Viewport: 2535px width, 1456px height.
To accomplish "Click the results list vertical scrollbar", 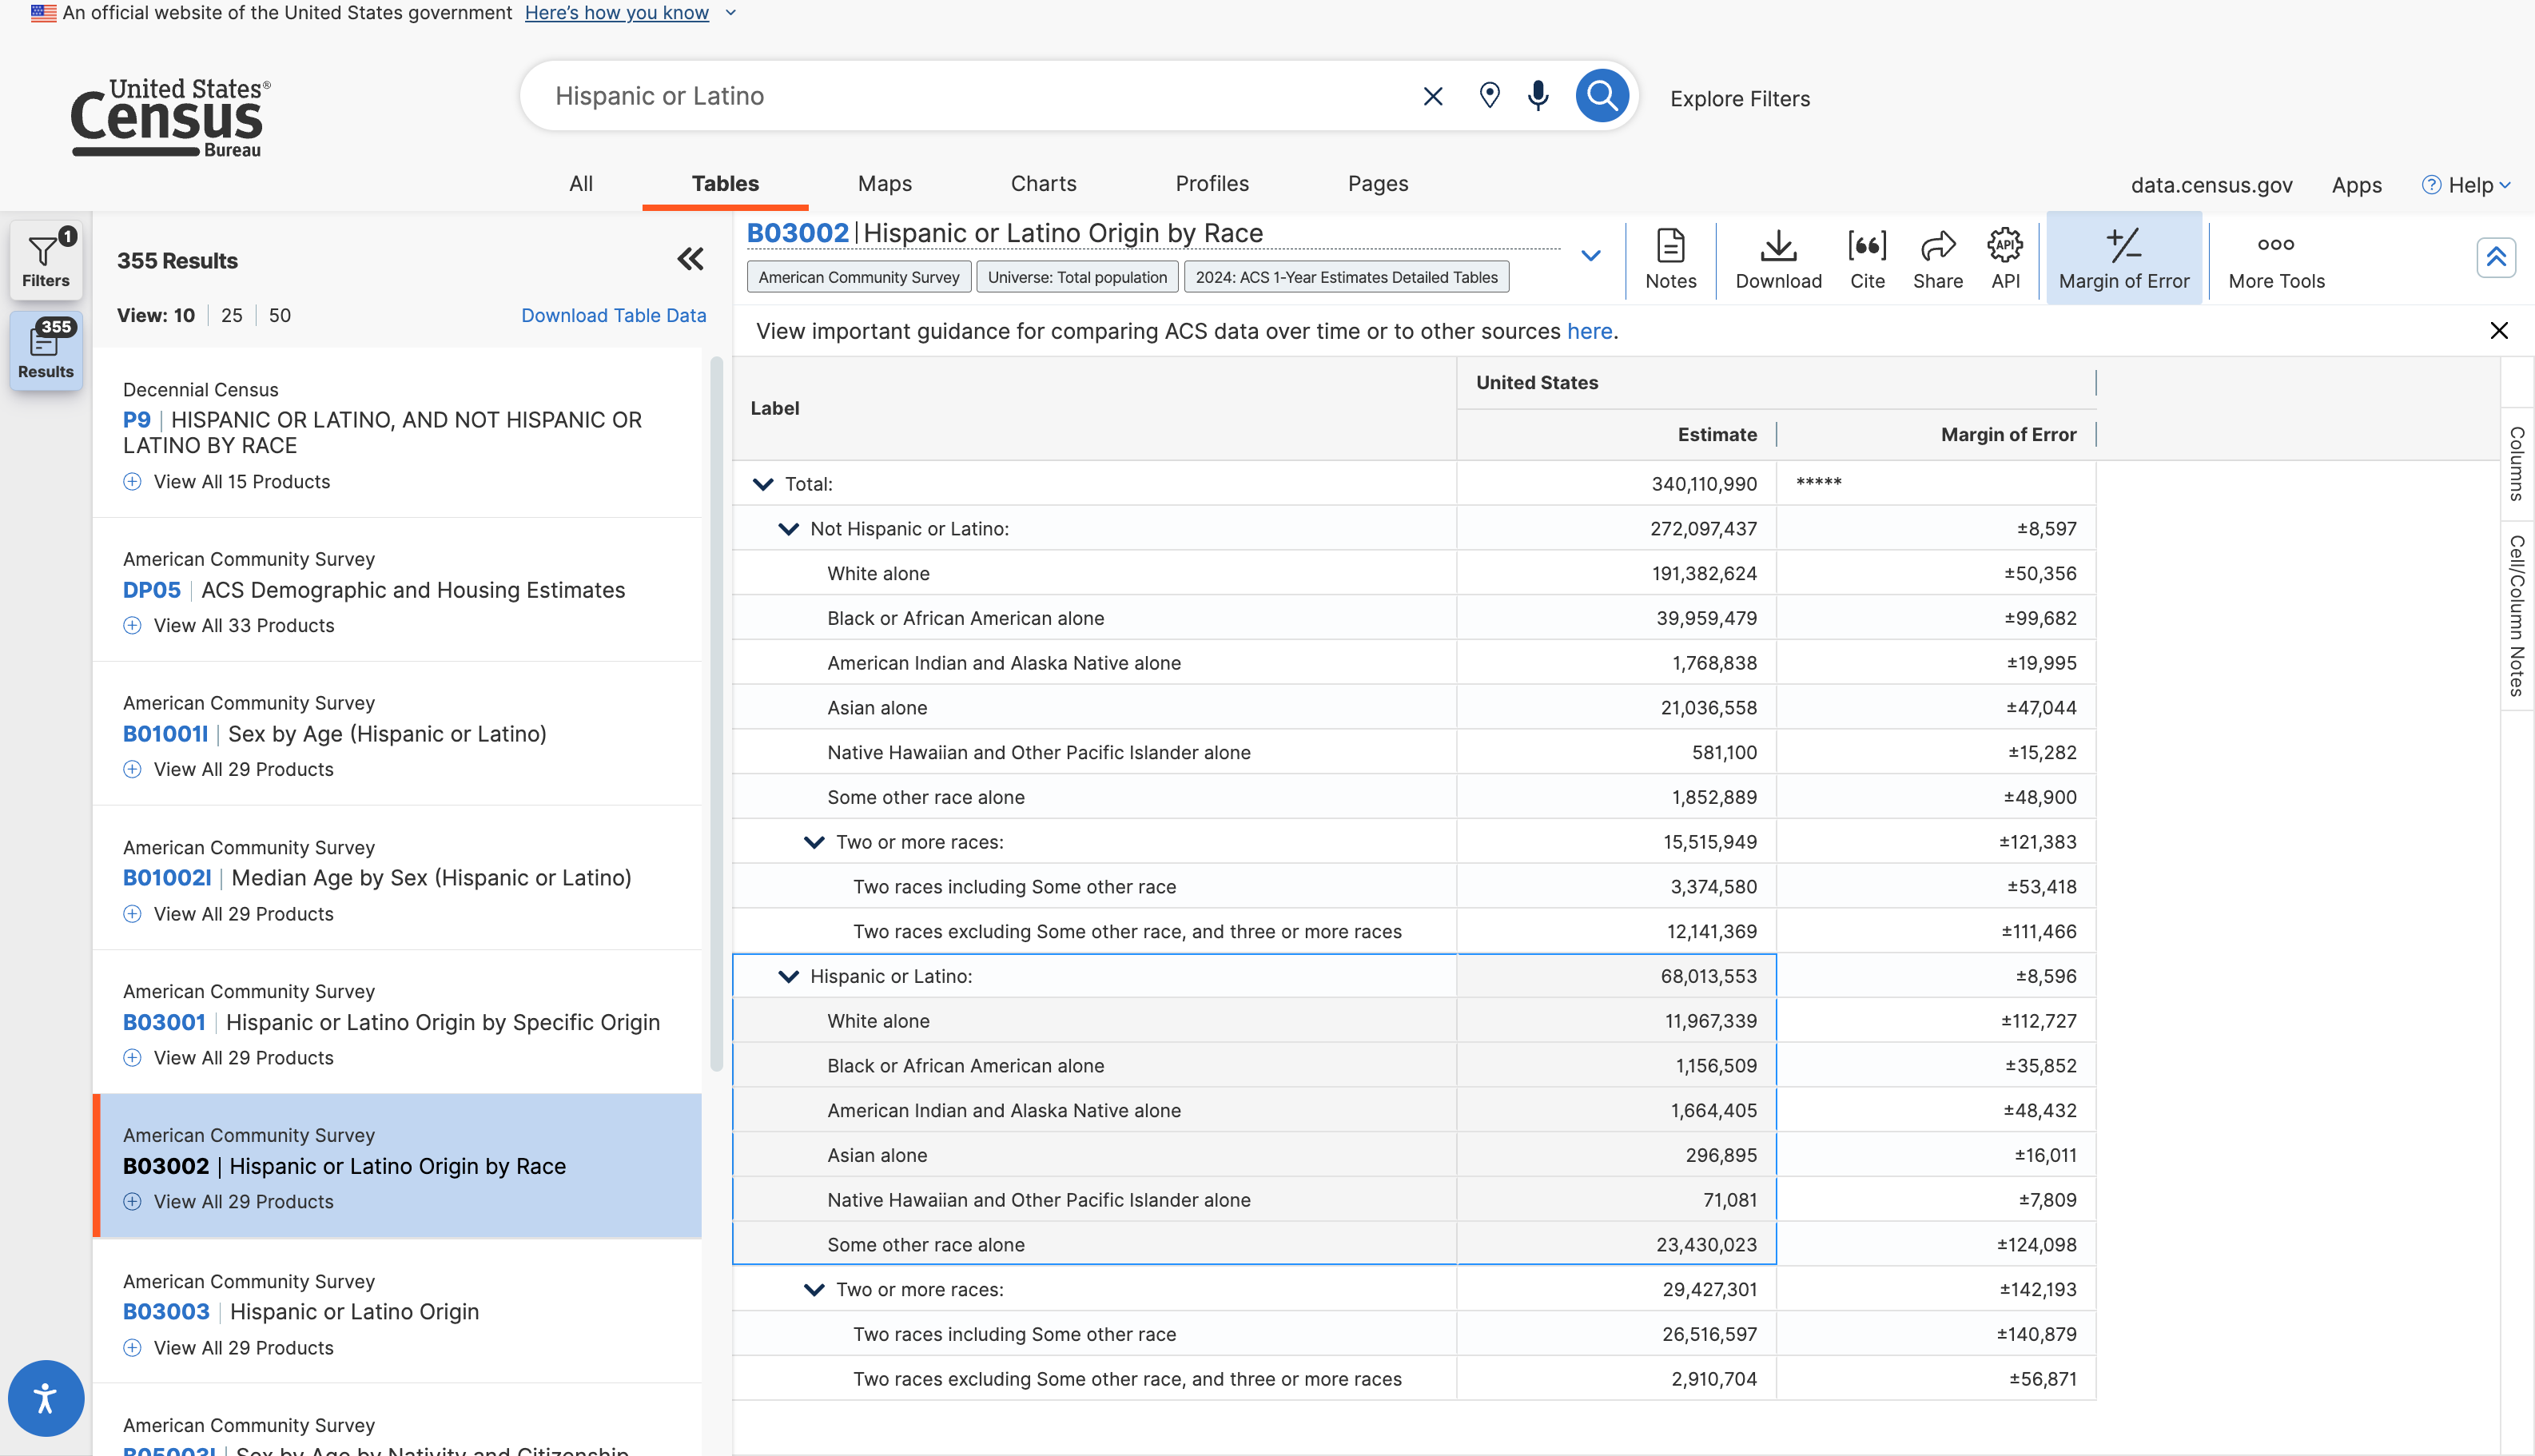I will 716,712.
